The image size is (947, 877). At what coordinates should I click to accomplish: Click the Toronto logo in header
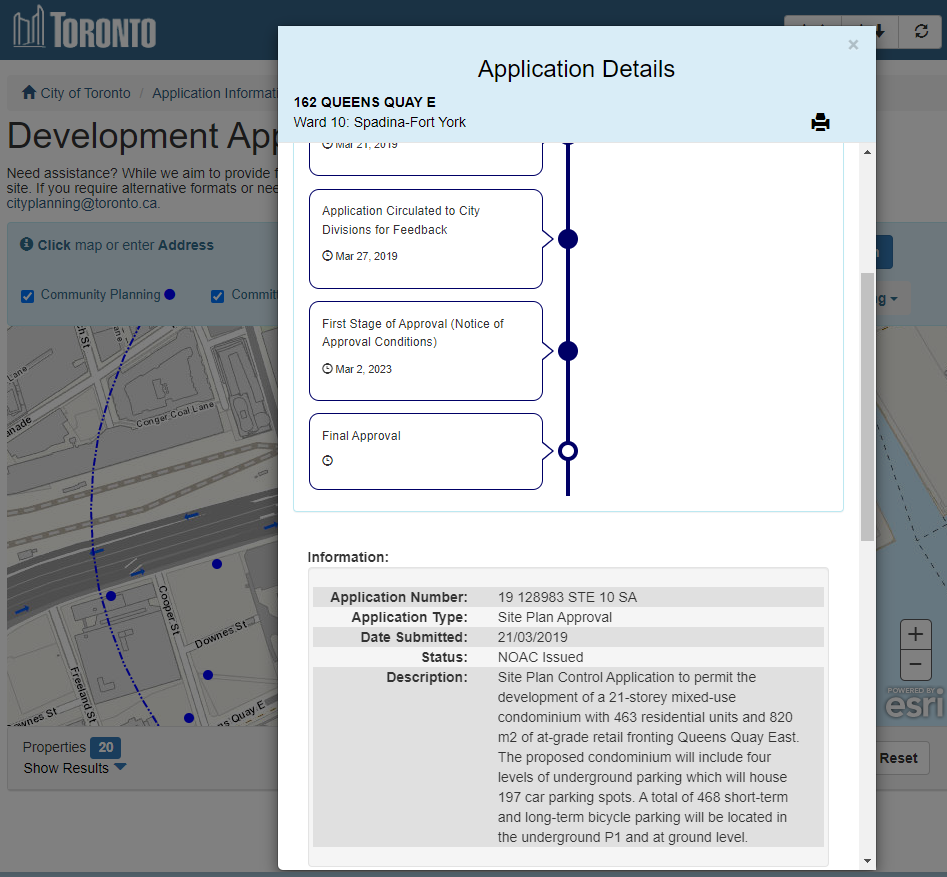click(85, 29)
